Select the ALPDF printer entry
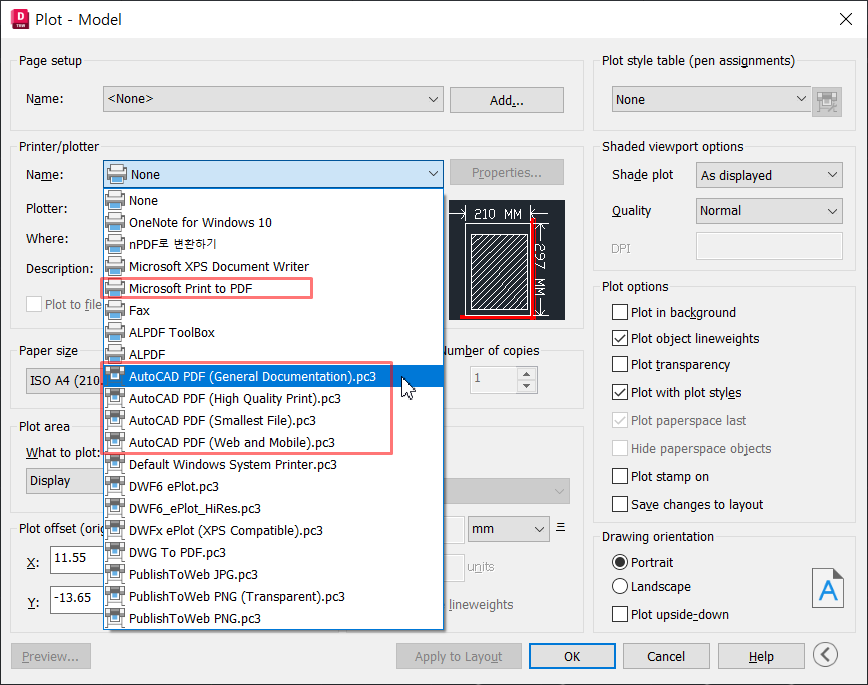 tap(273, 354)
